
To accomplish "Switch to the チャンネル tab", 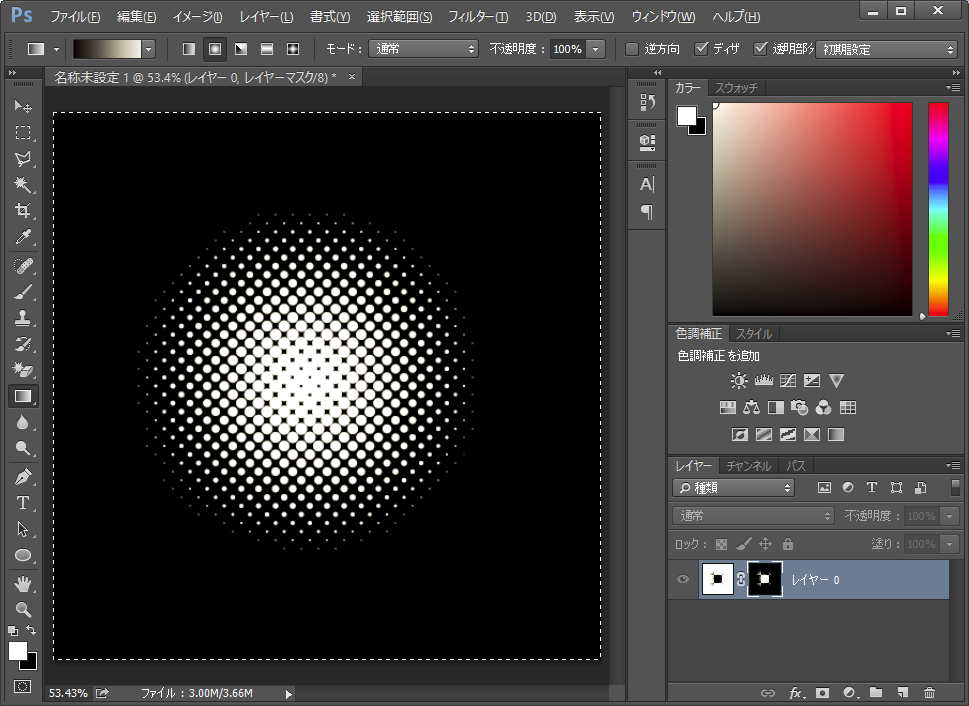I will 748,466.
